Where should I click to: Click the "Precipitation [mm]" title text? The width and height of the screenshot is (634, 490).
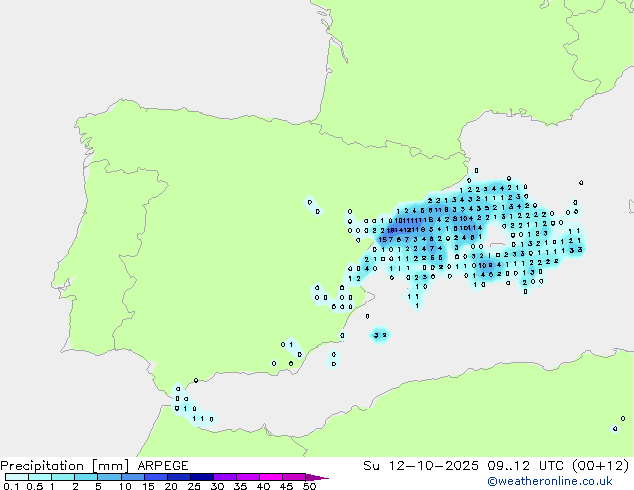(65, 466)
